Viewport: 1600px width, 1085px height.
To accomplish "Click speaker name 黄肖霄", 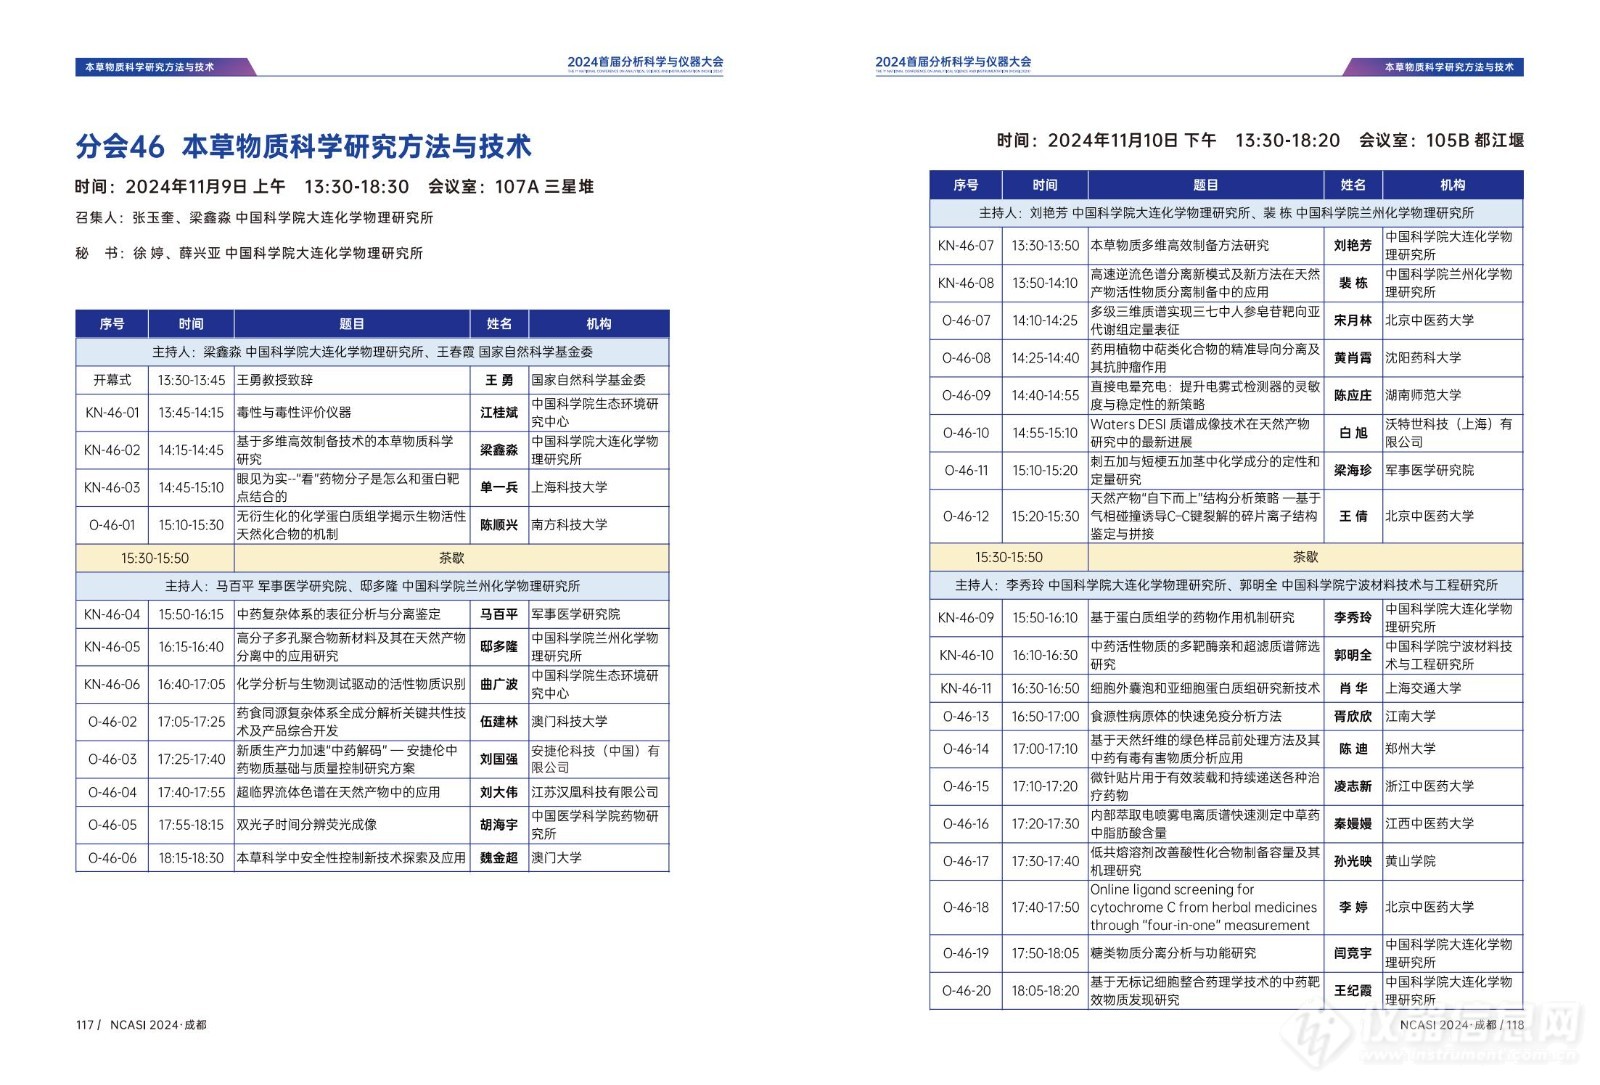I will (1353, 358).
